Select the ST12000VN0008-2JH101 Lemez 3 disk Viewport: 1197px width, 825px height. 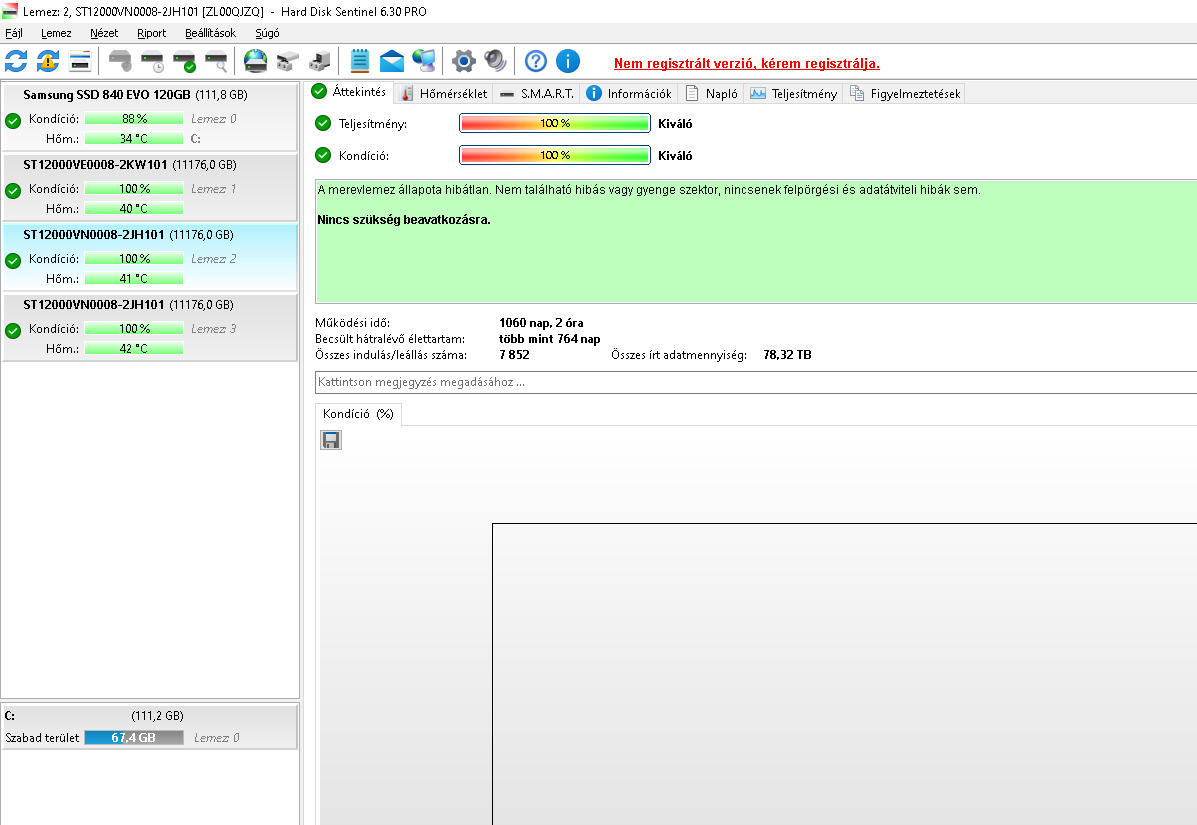tap(150, 327)
